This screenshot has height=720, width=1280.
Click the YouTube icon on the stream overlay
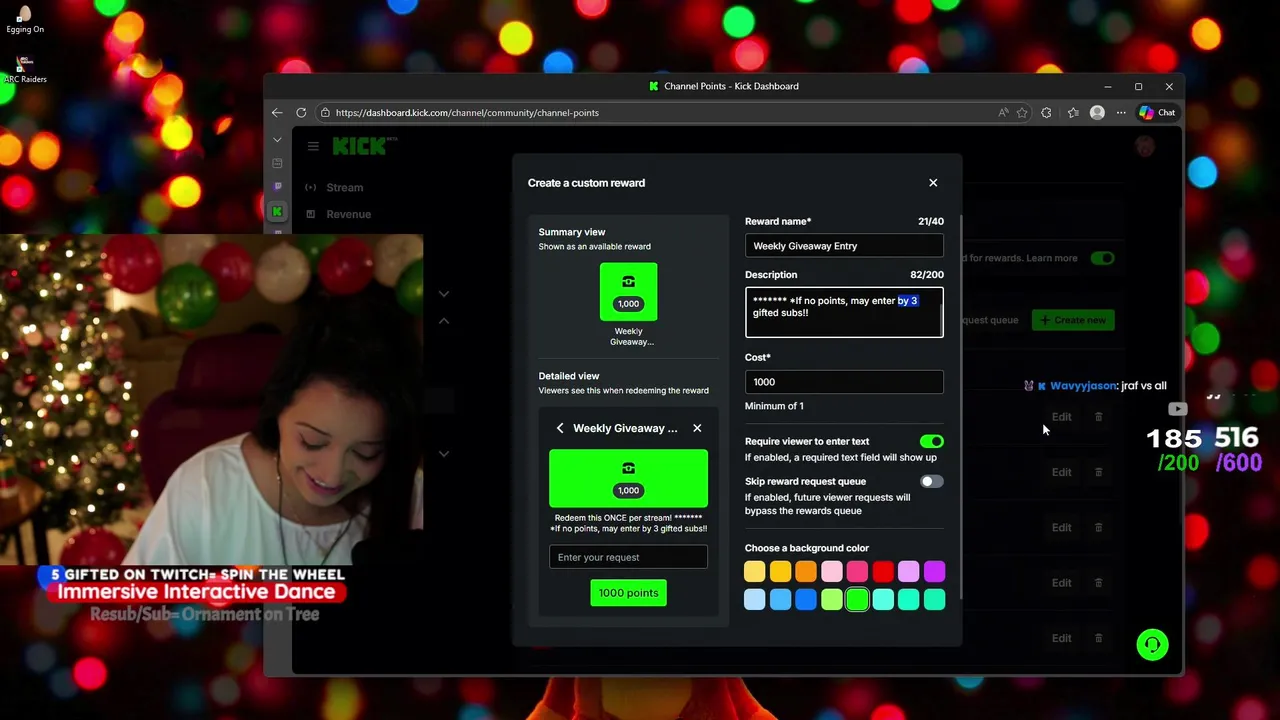[x=1178, y=409]
